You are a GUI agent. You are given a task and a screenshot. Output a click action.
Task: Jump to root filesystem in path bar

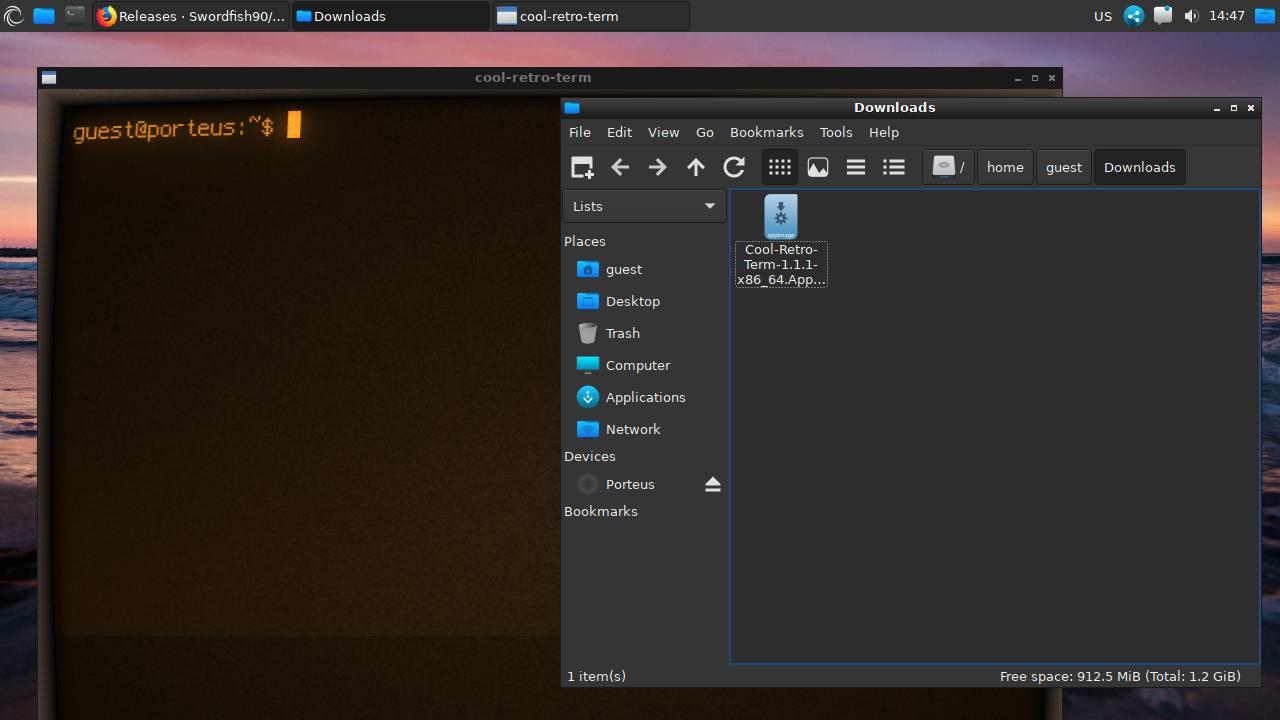pyautogui.click(x=948, y=168)
